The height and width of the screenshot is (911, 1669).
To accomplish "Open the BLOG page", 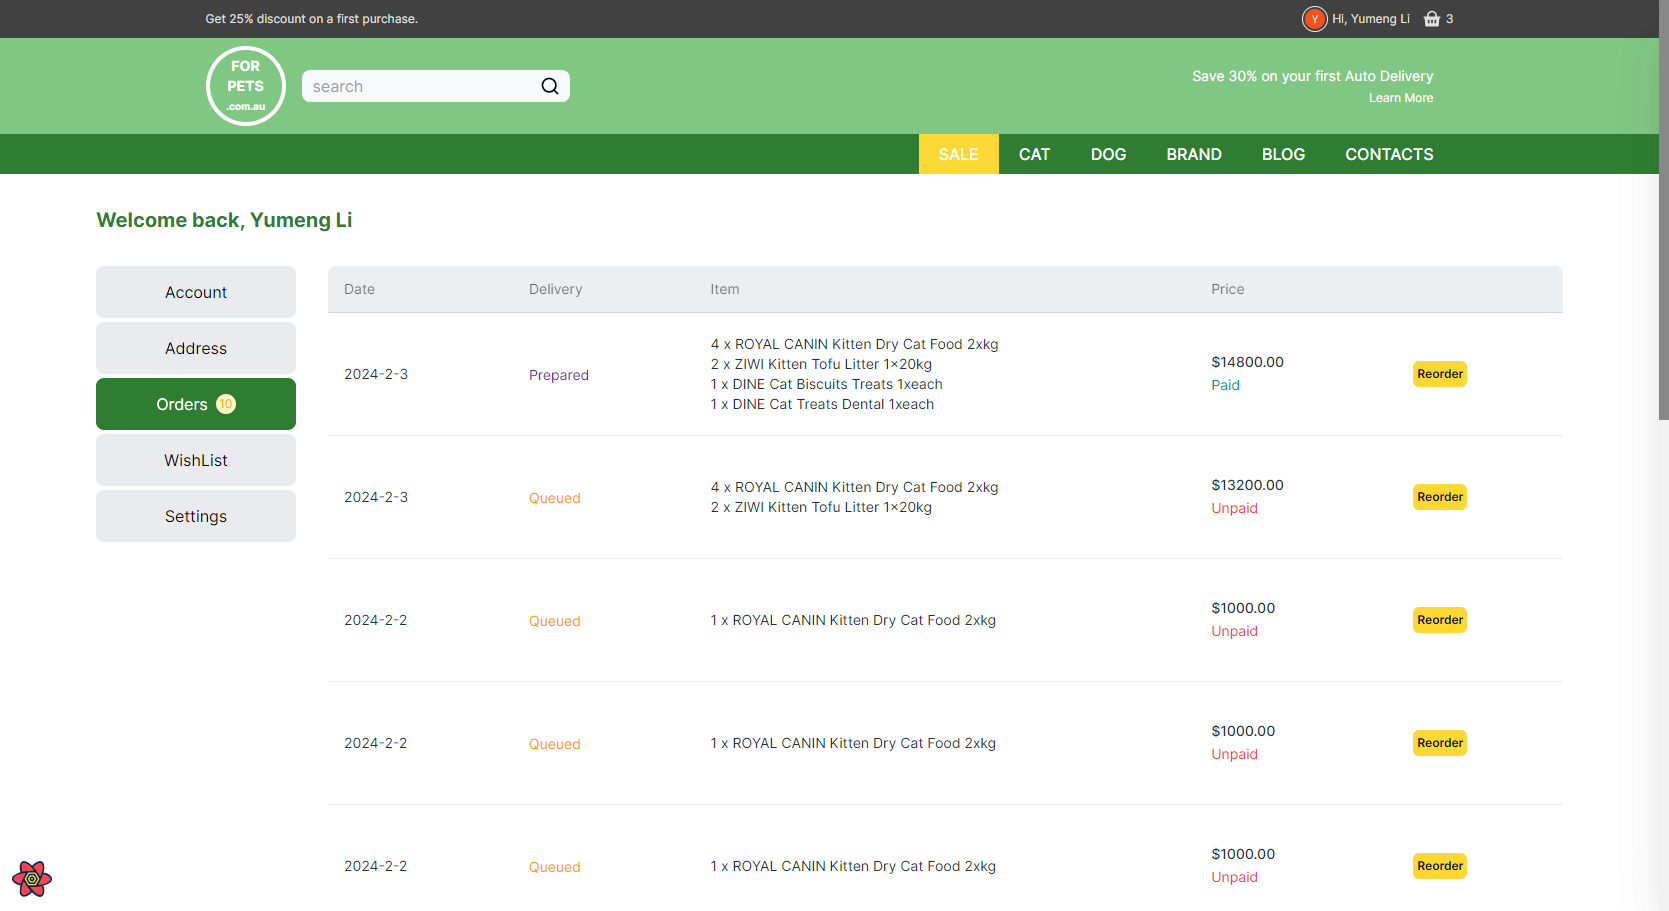I will [x=1283, y=154].
